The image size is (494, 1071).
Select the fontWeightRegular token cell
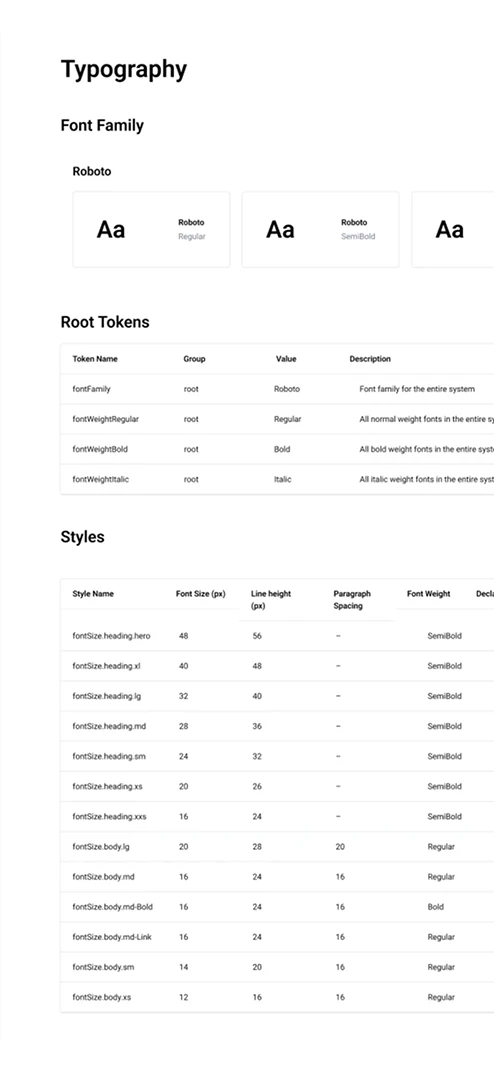click(x=105, y=419)
